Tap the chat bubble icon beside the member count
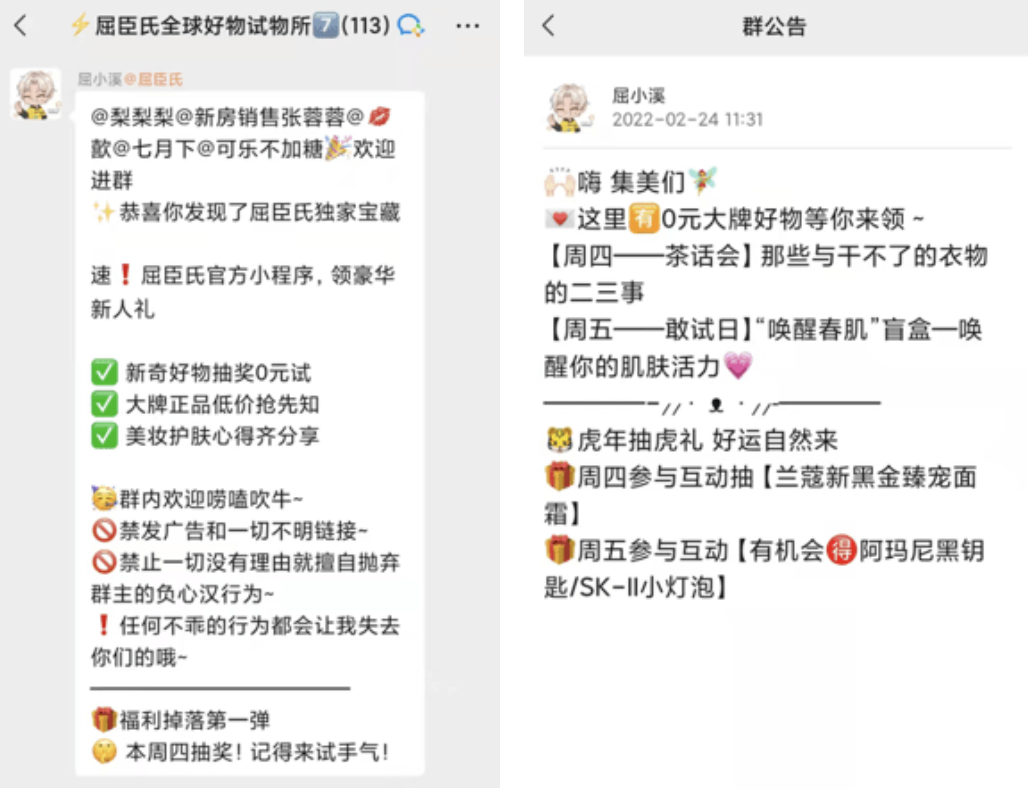Screen dimensions: 1028x792 410,26
